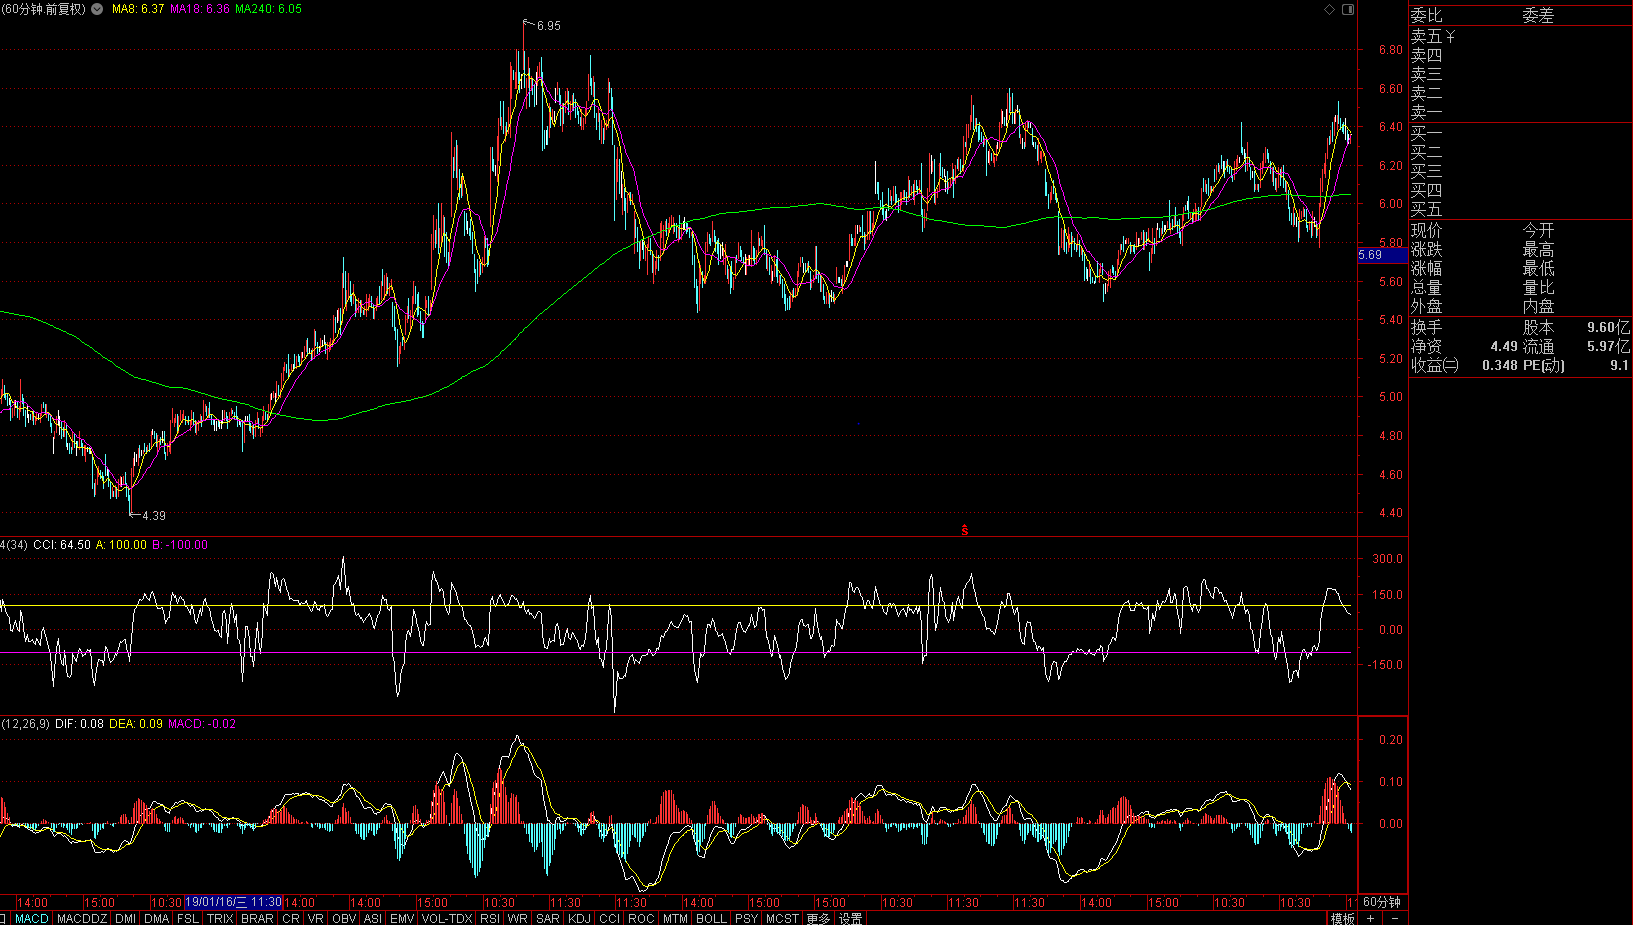Click the MACD: -0.02 value label

pos(202,724)
